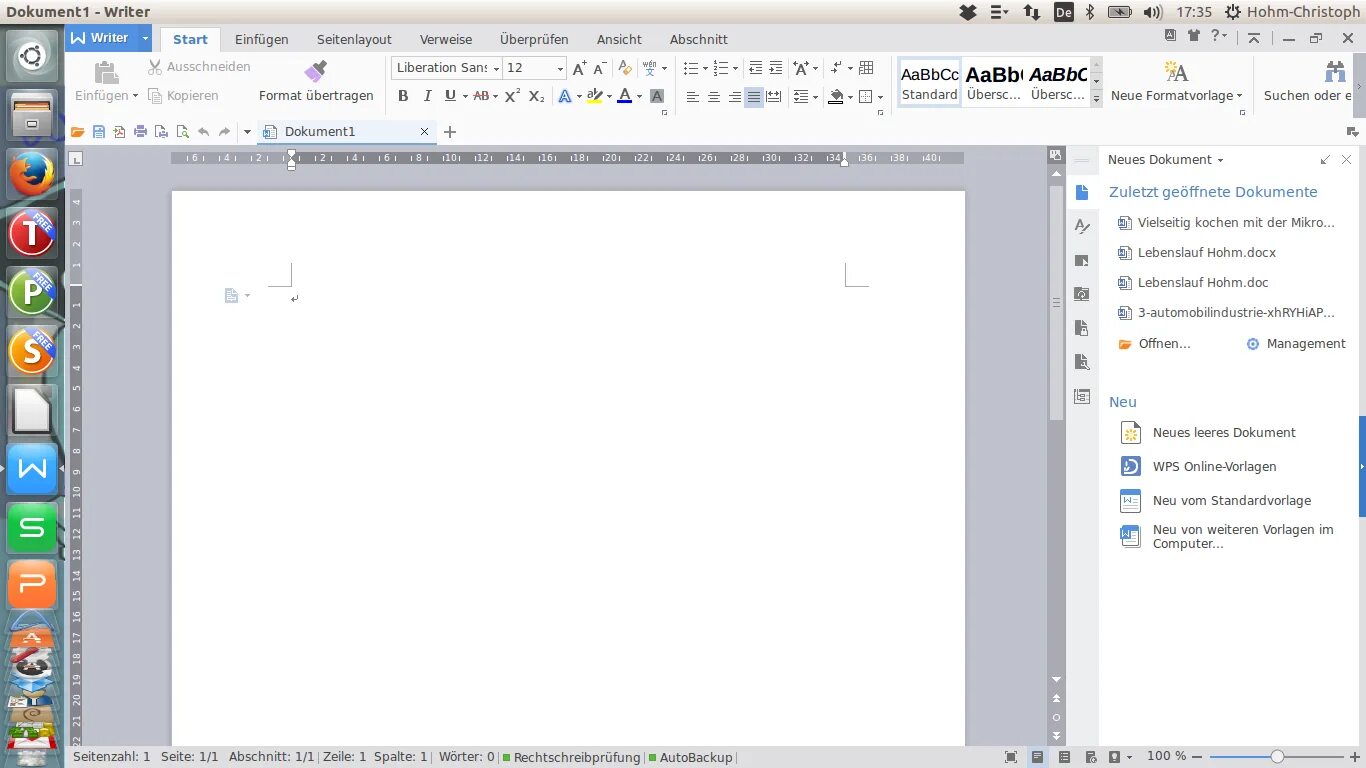Viewport: 1366px width, 768px height.
Task: Clear formatting with eraser icon
Action: pyautogui.click(x=625, y=68)
